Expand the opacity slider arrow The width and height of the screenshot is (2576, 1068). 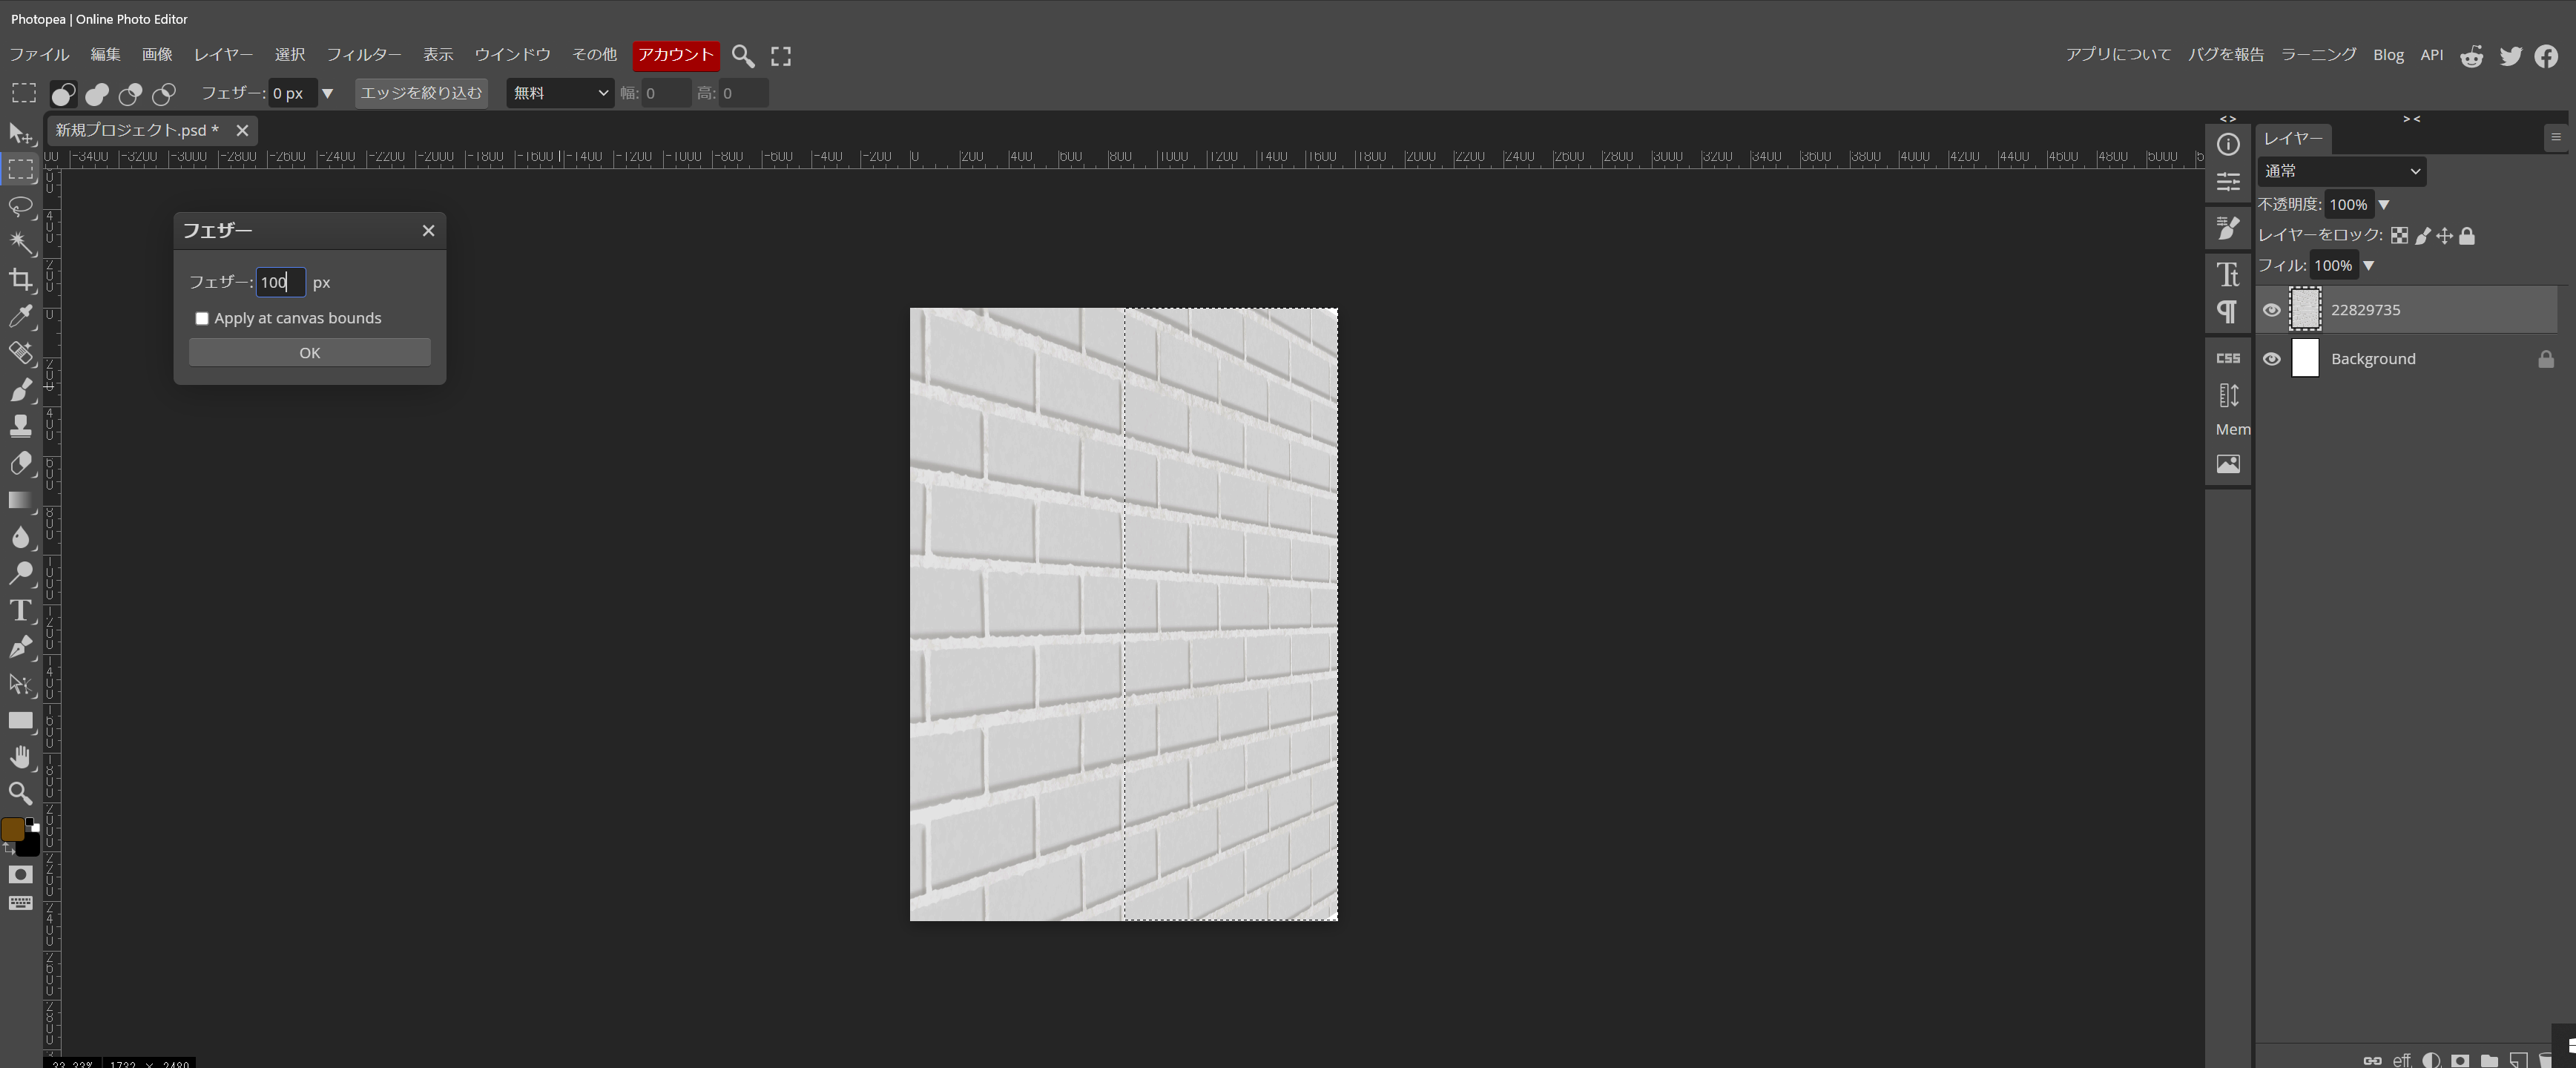coord(2383,205)
